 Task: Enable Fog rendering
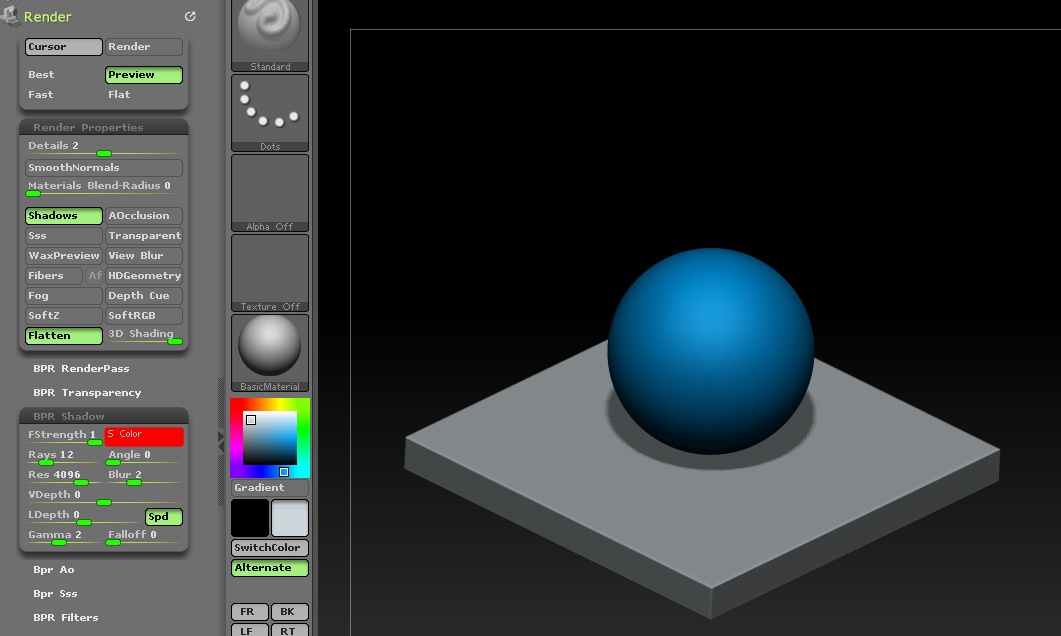(x=64, y=296)
